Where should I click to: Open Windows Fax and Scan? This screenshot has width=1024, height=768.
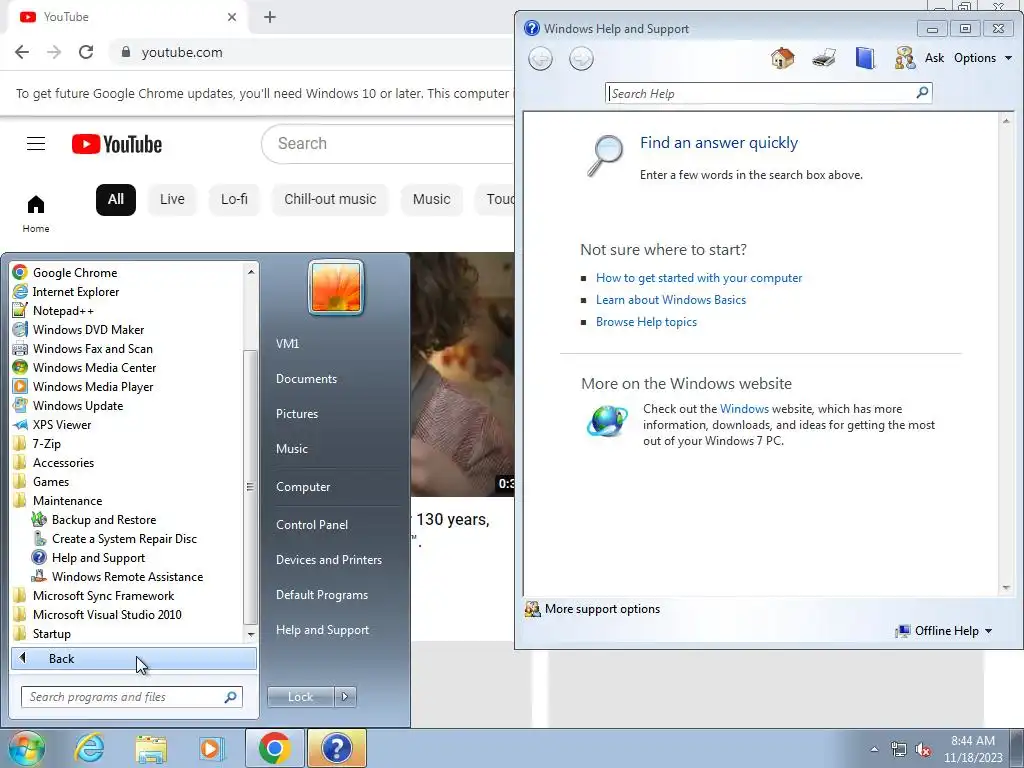pyautogui.click(x=92, y=348)
